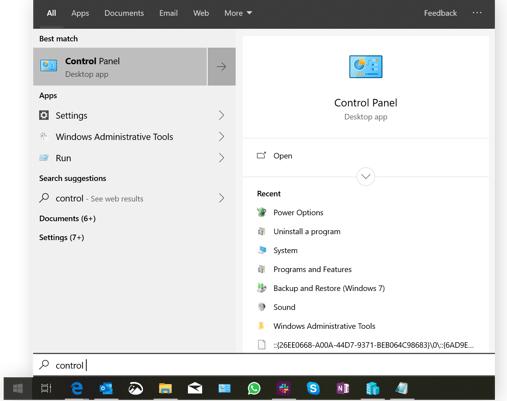The width and height of the screenshot is (507, 401).
Task: Expand Windows Administrative Tools result chevron
Action: click(x=221, y=137)
